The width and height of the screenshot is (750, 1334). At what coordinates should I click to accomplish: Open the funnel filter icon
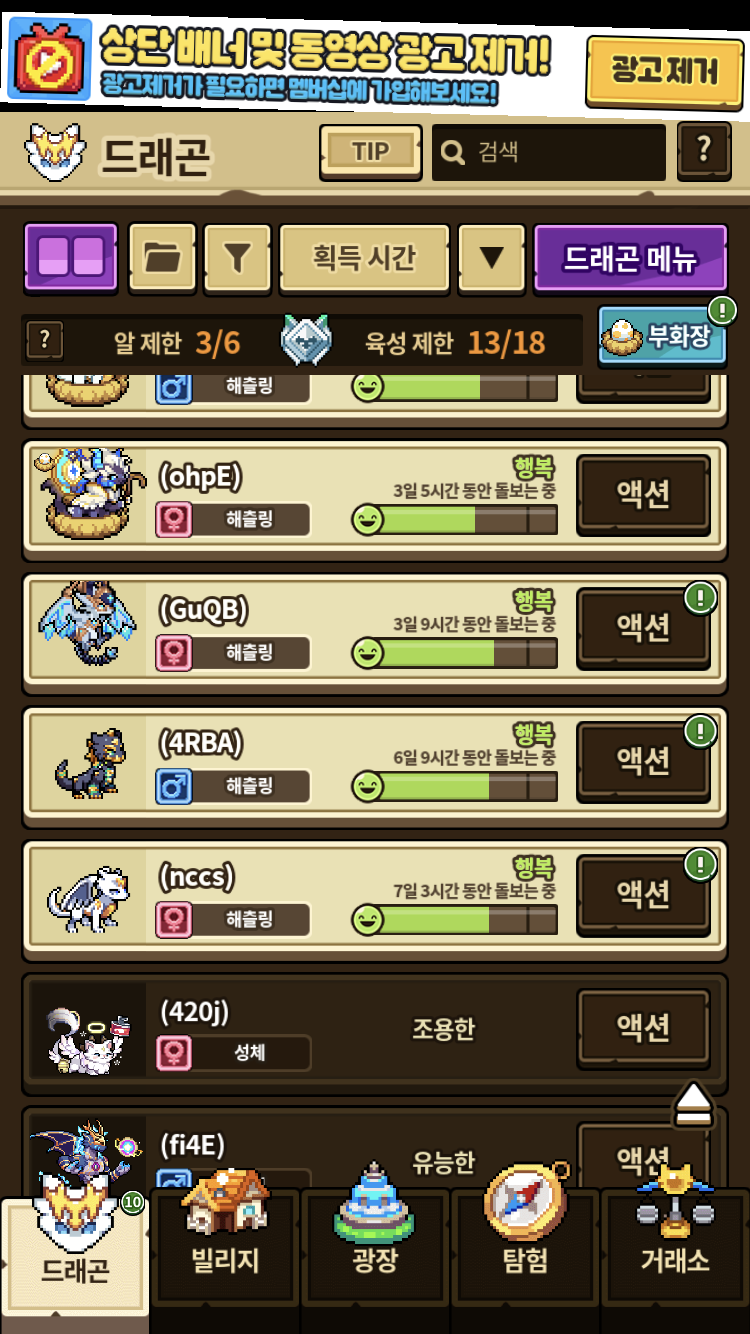tap(237, 258)
